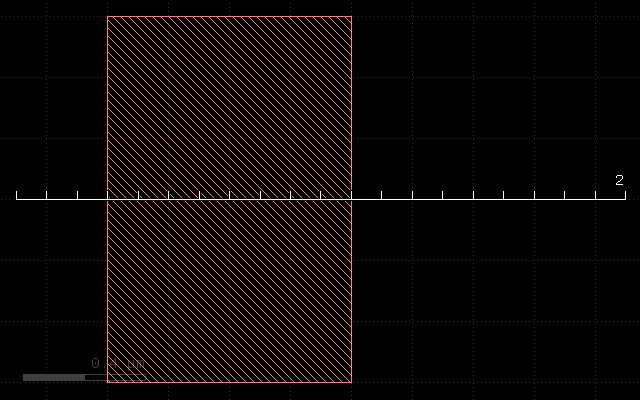Image resolution: width=640 pixels, height=400 pixels.
Task: Click the ruler line inside the hatched rectangle
Action: (x=229, y=199)
